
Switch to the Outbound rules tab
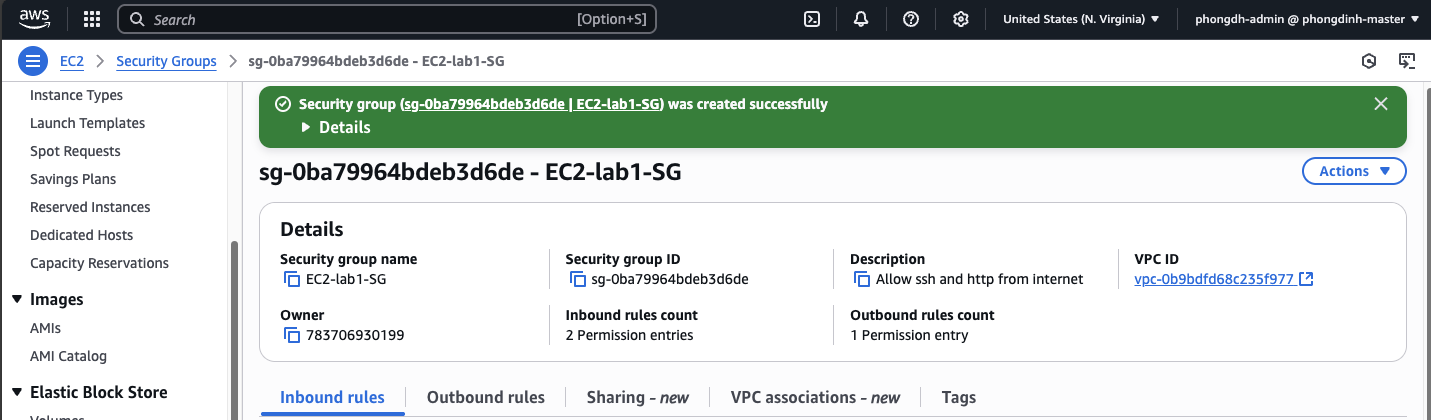click(486, 397)
